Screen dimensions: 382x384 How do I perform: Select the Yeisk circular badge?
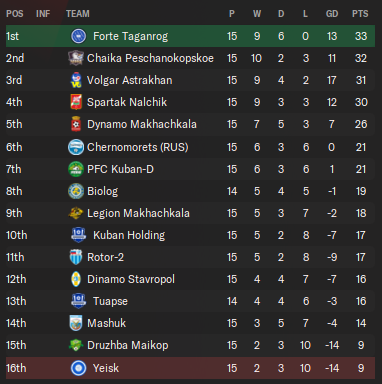point(79,368)
